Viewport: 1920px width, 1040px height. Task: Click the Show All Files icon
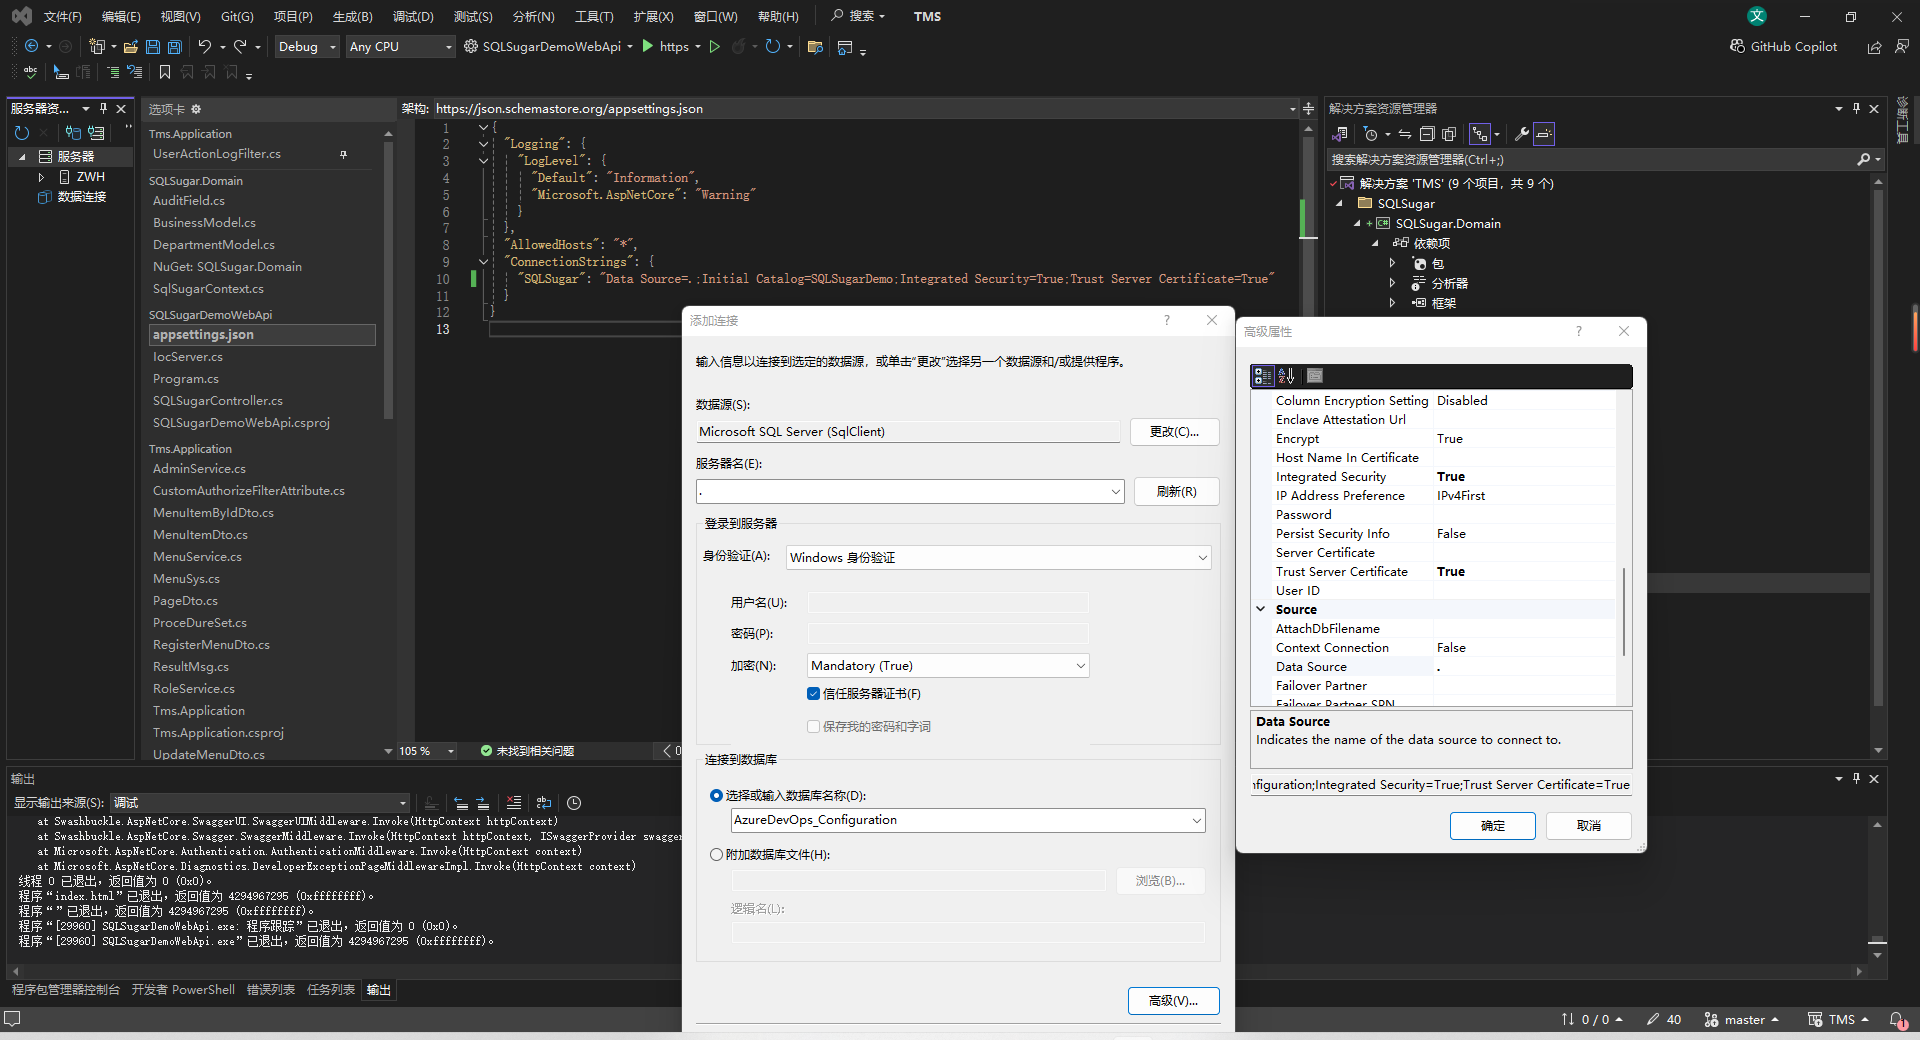click(1449, 134)
